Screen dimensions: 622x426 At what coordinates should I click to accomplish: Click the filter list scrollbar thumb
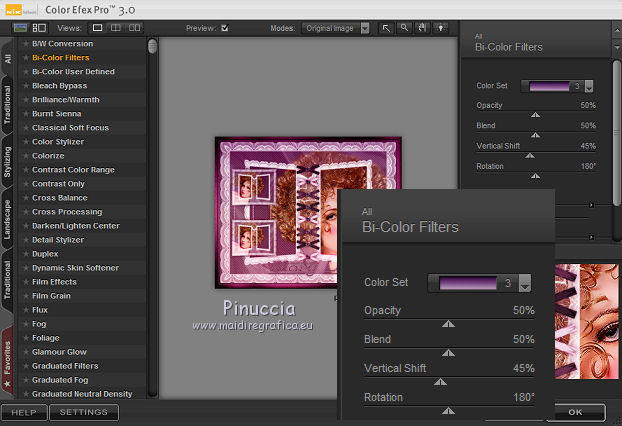152,46
